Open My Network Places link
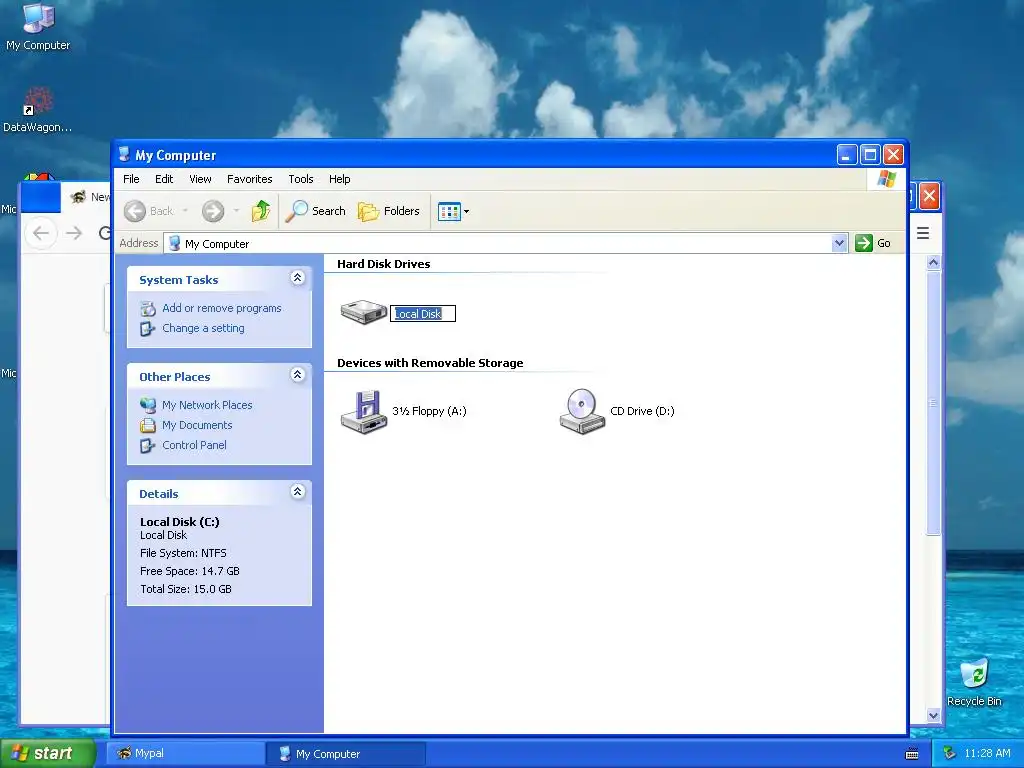 coord(207,405)
